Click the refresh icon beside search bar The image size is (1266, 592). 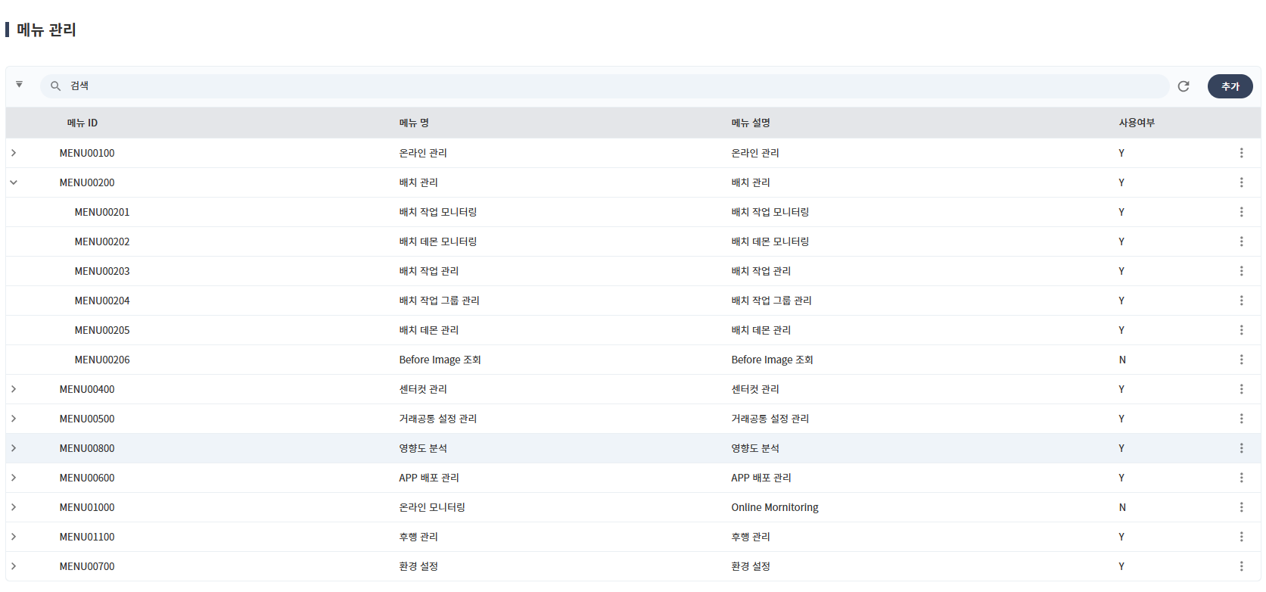pyautogui.click(x=1183, y=86)
